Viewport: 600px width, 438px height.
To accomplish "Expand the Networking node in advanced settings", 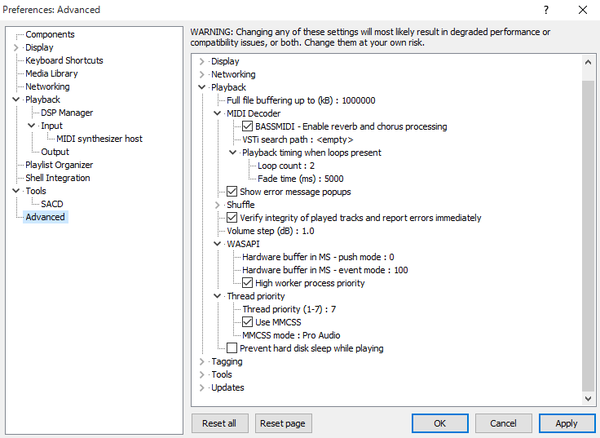I will 202,74.
